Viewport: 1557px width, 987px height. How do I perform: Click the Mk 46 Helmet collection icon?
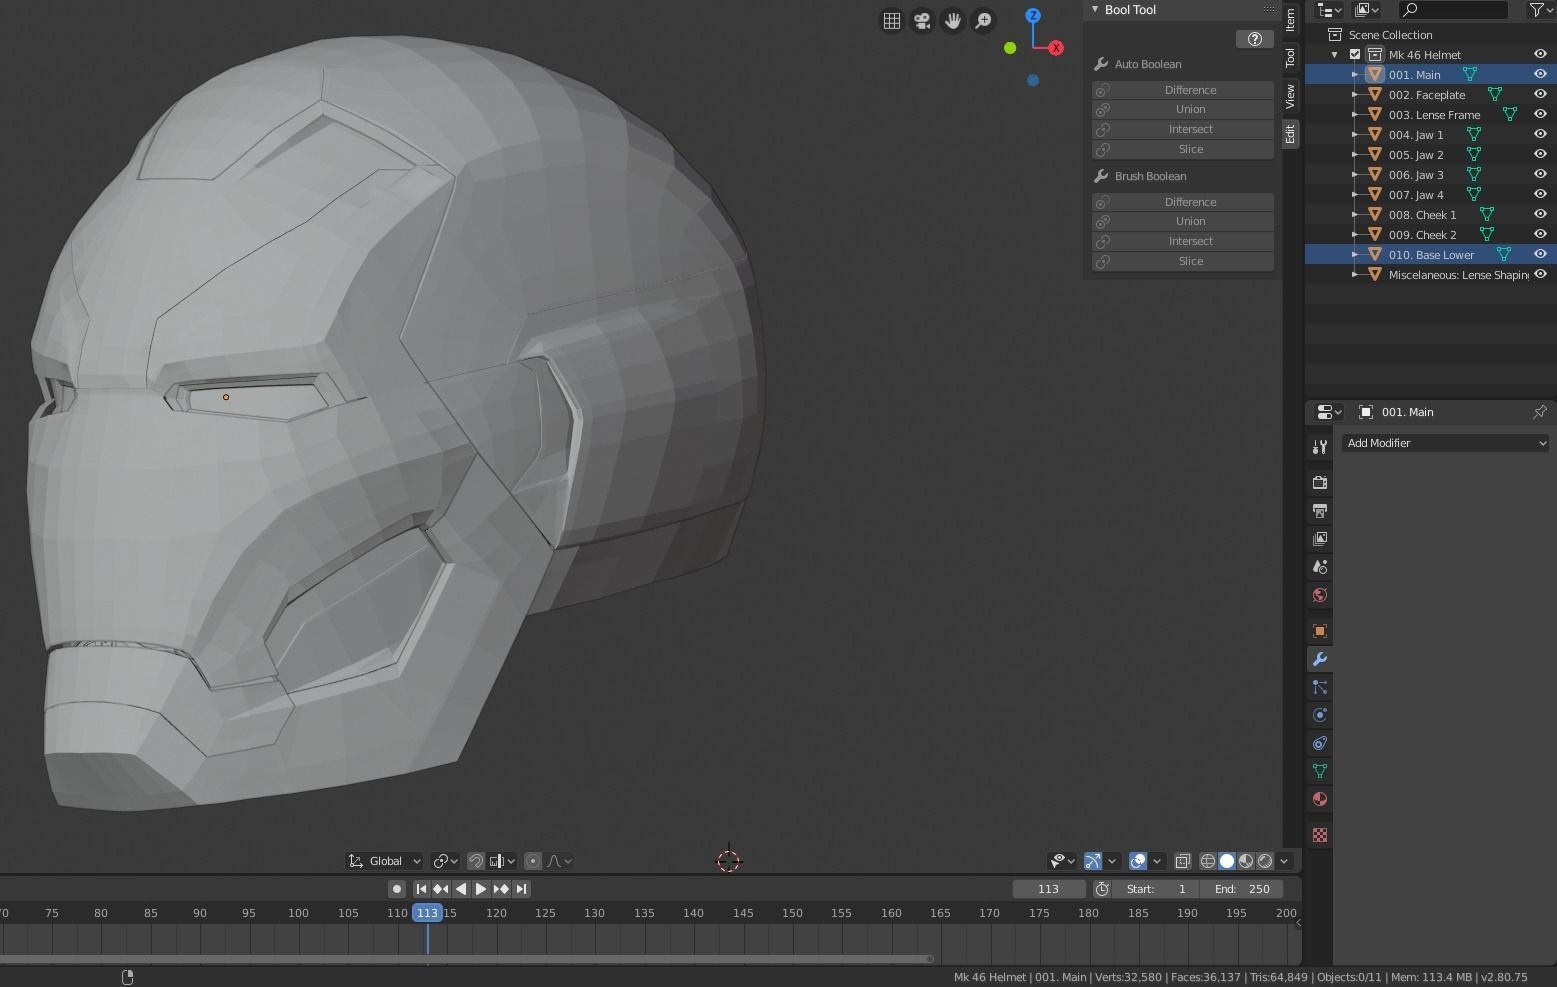tap(1375, 54)
